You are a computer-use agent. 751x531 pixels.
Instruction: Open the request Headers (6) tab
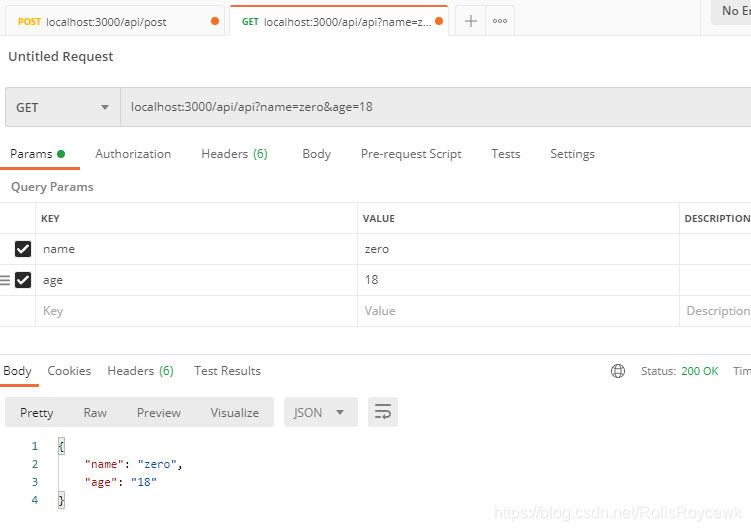[x=234, y=154]
